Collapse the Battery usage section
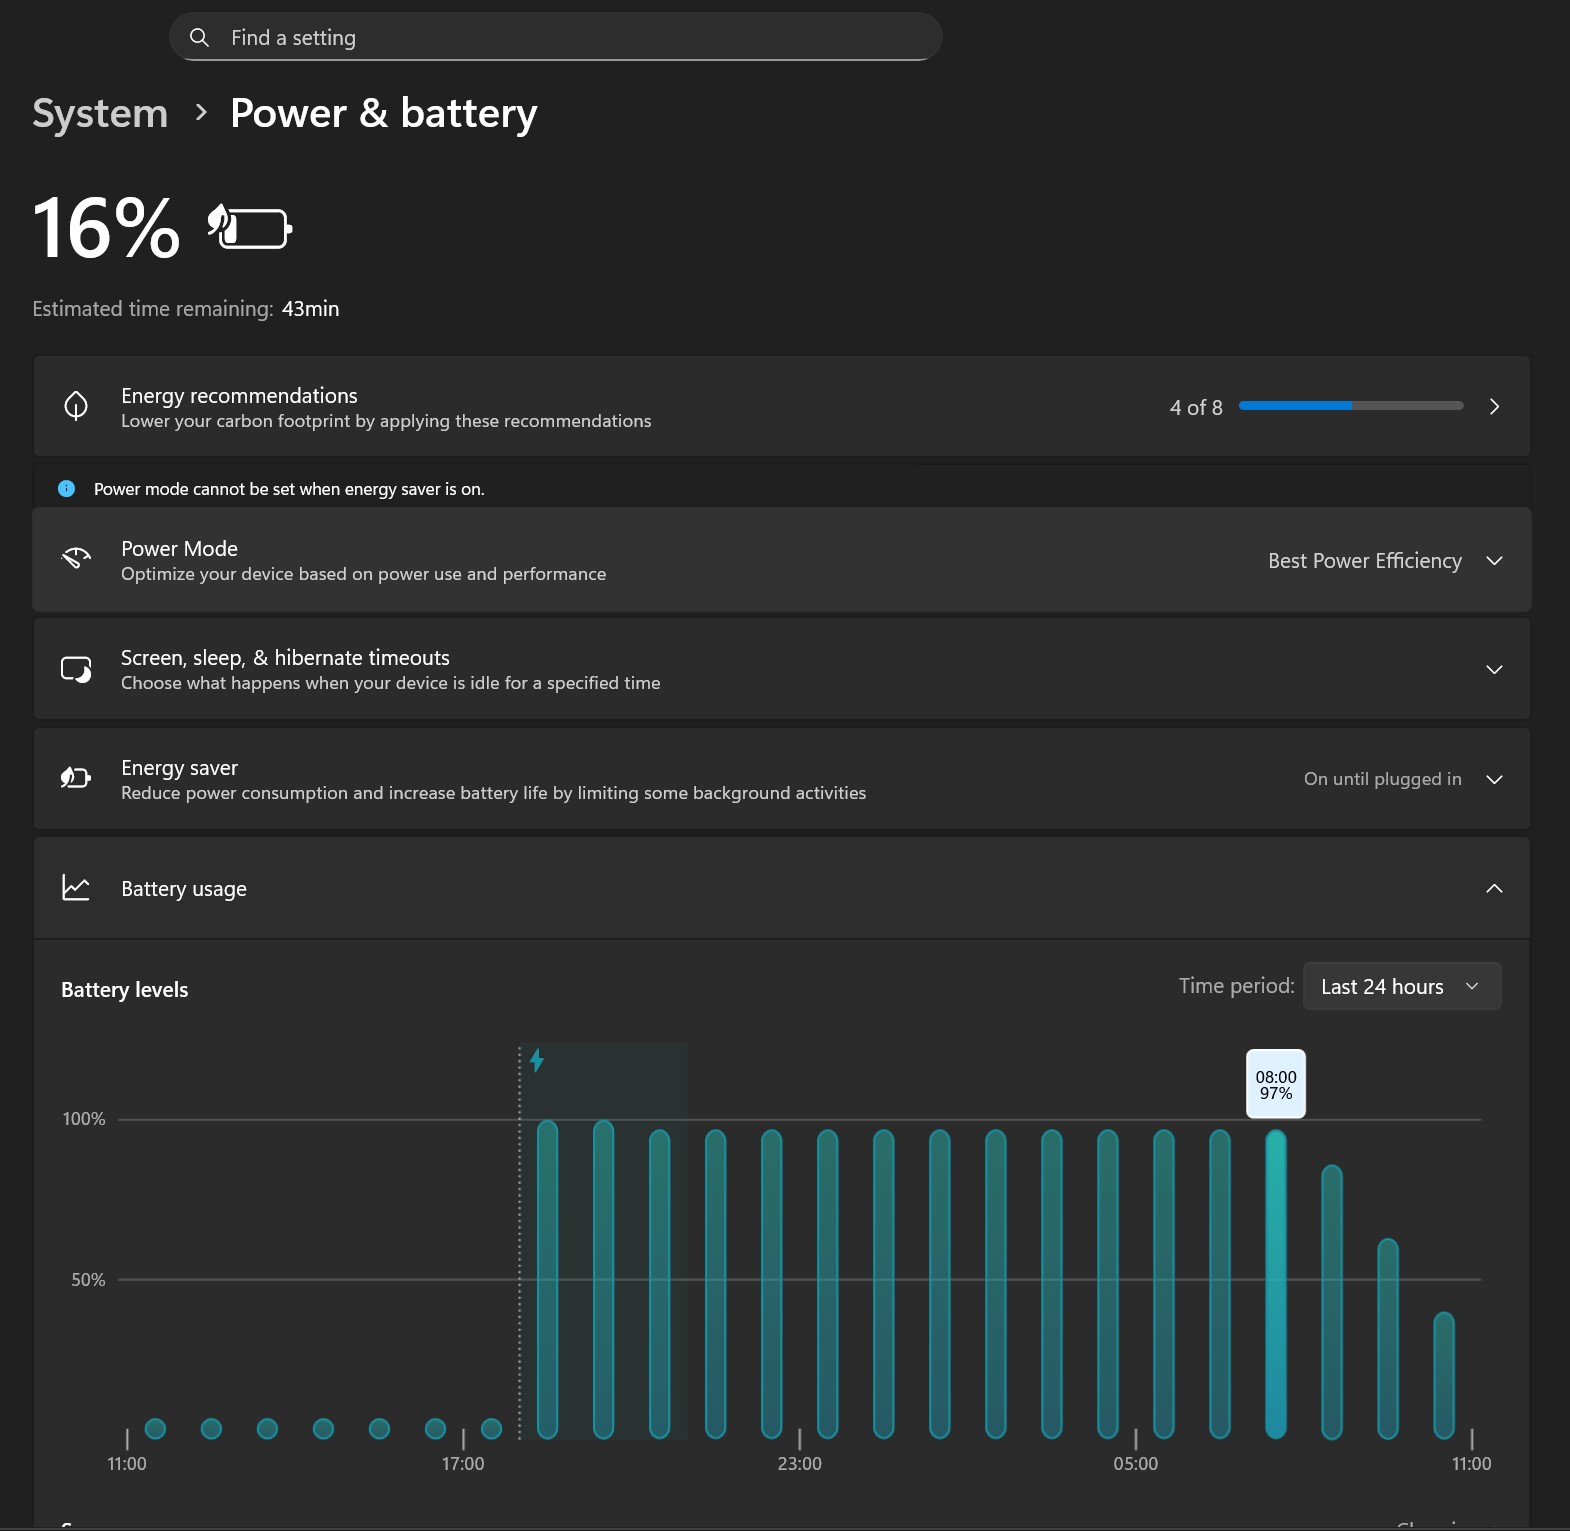 point(1494,888)
